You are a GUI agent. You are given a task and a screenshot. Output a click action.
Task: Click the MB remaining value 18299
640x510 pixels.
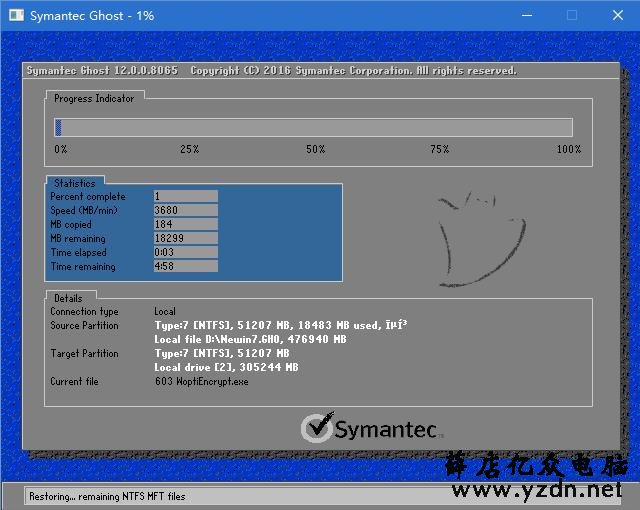tap(186, 238)
